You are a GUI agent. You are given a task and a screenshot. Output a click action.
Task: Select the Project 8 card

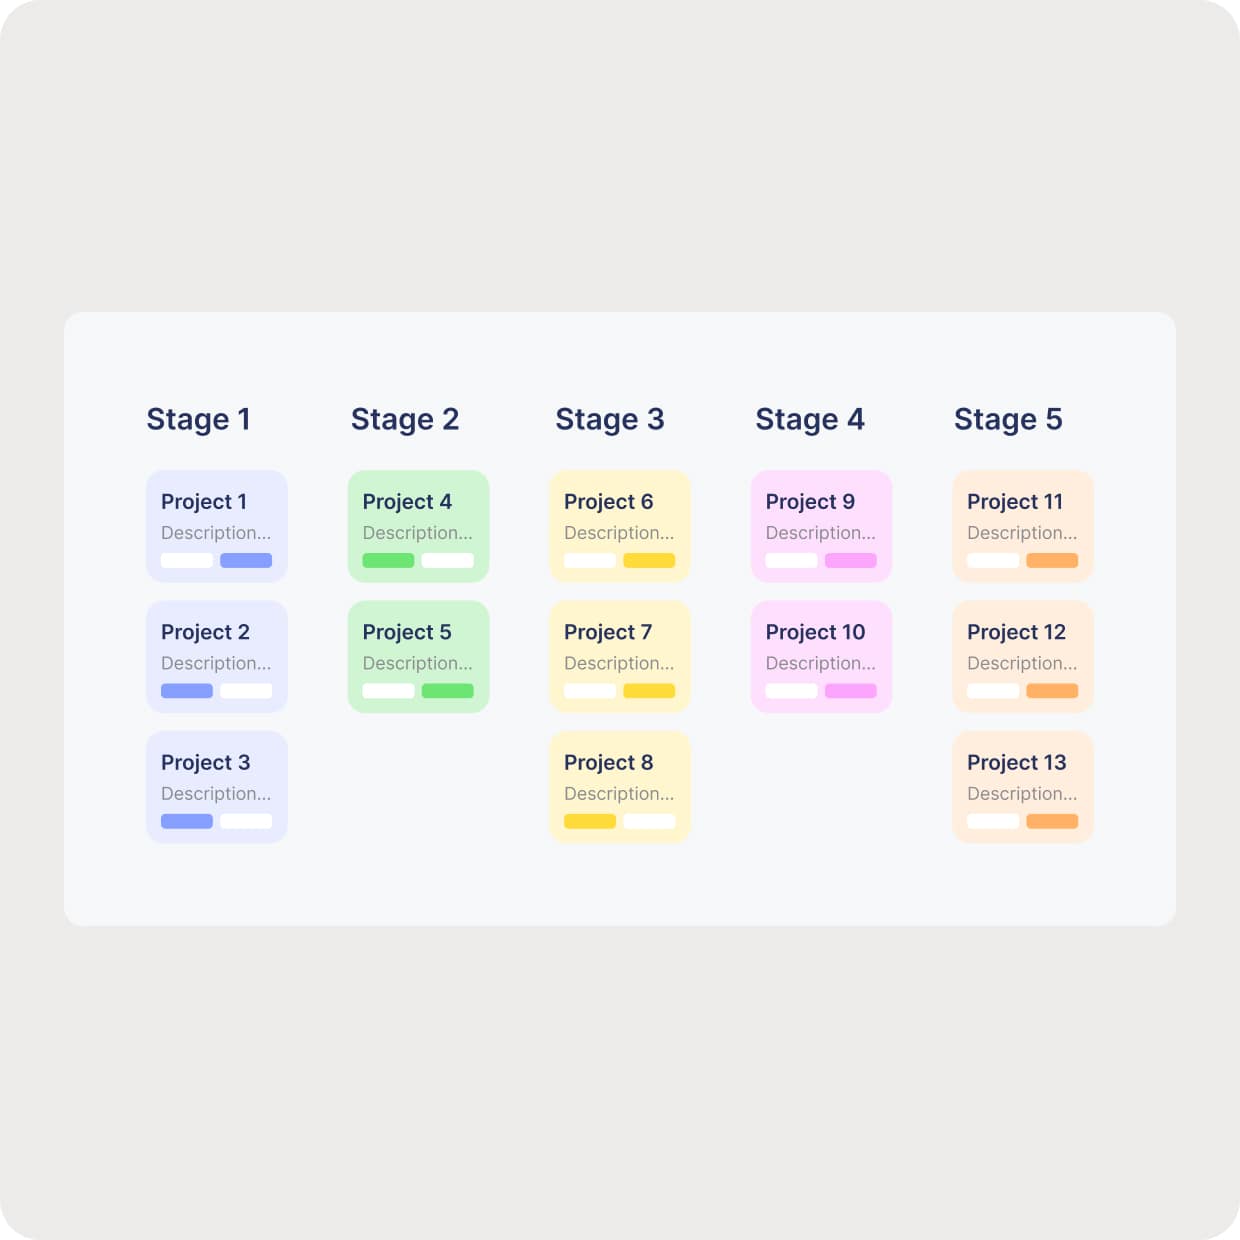tap(619, 786)
